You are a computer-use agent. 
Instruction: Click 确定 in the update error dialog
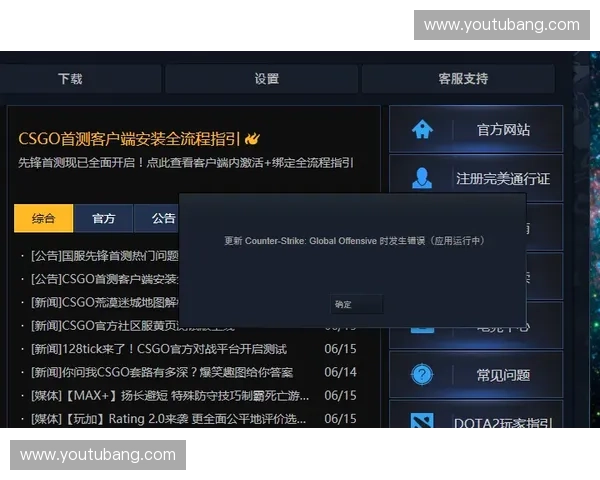click(x=357, y=304)
